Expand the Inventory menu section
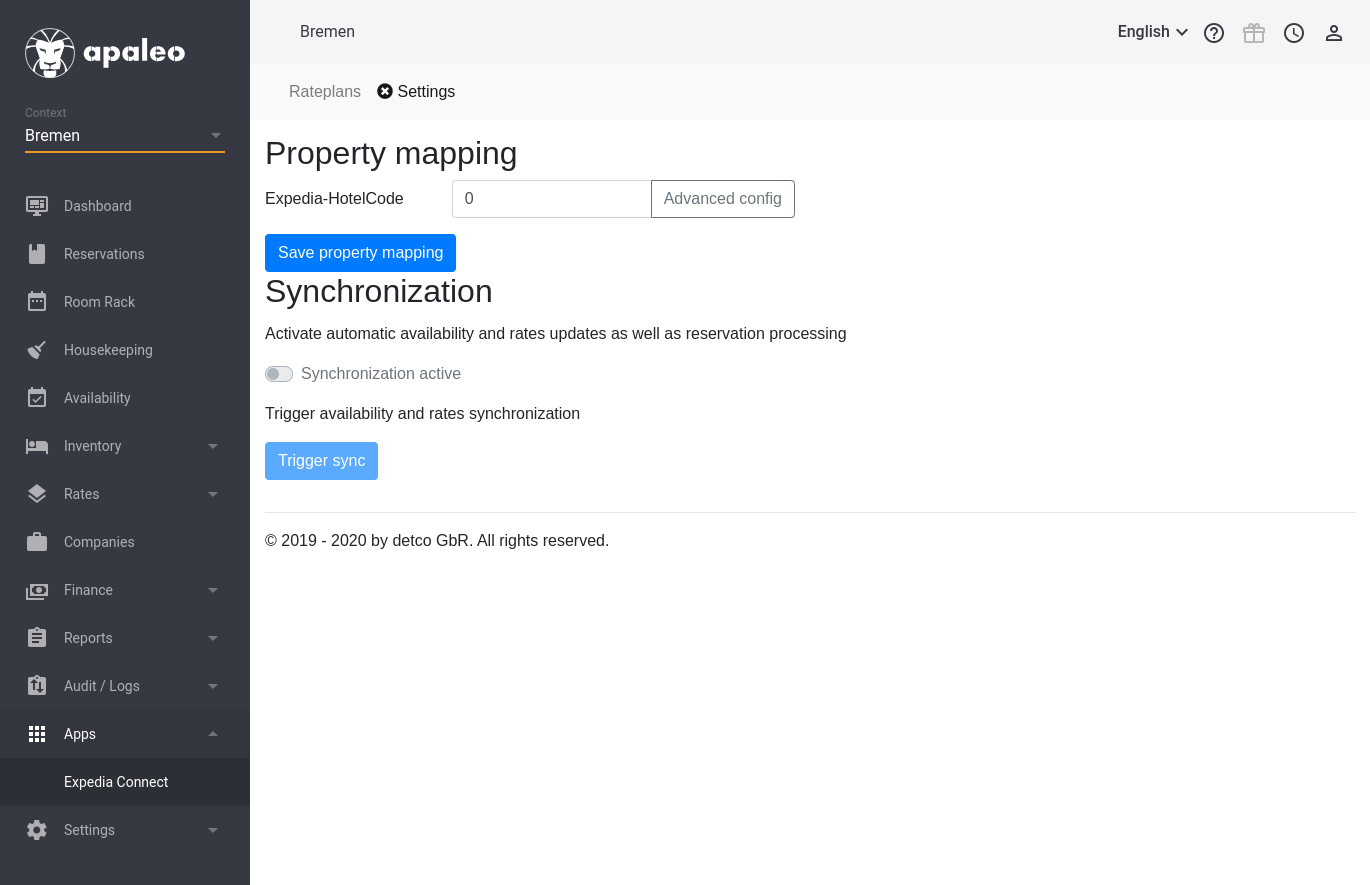The image size is (1370, 885). tap(124, 446)
